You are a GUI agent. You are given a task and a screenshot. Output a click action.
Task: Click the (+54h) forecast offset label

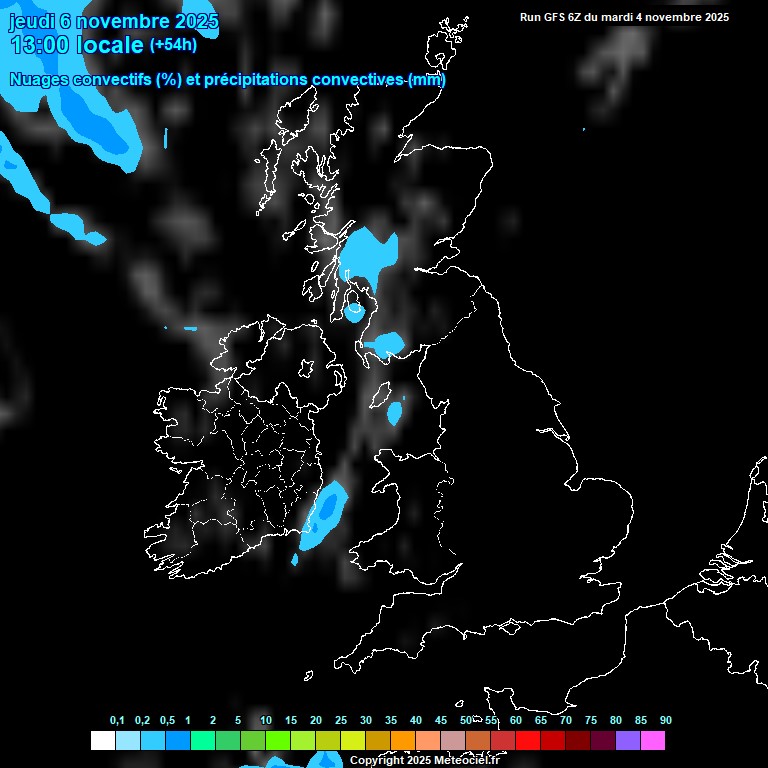(x=173, y=45)
